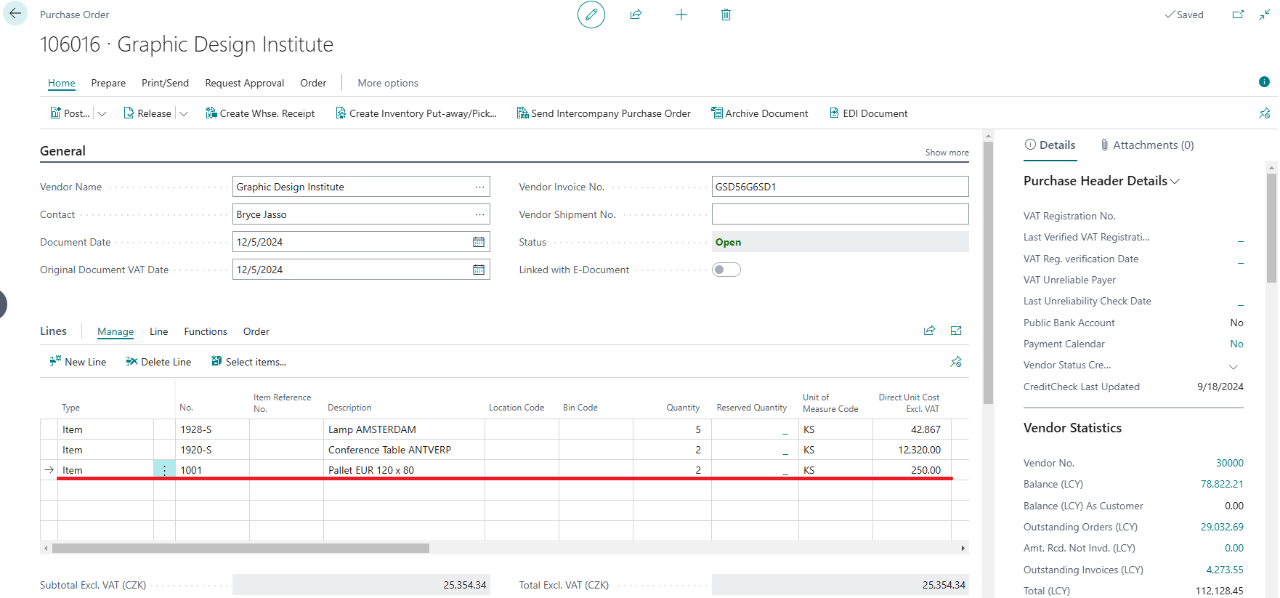Open Vendor Name lookup ellipsis
This screenshot has width=1280, height=598.
point(480,187)
